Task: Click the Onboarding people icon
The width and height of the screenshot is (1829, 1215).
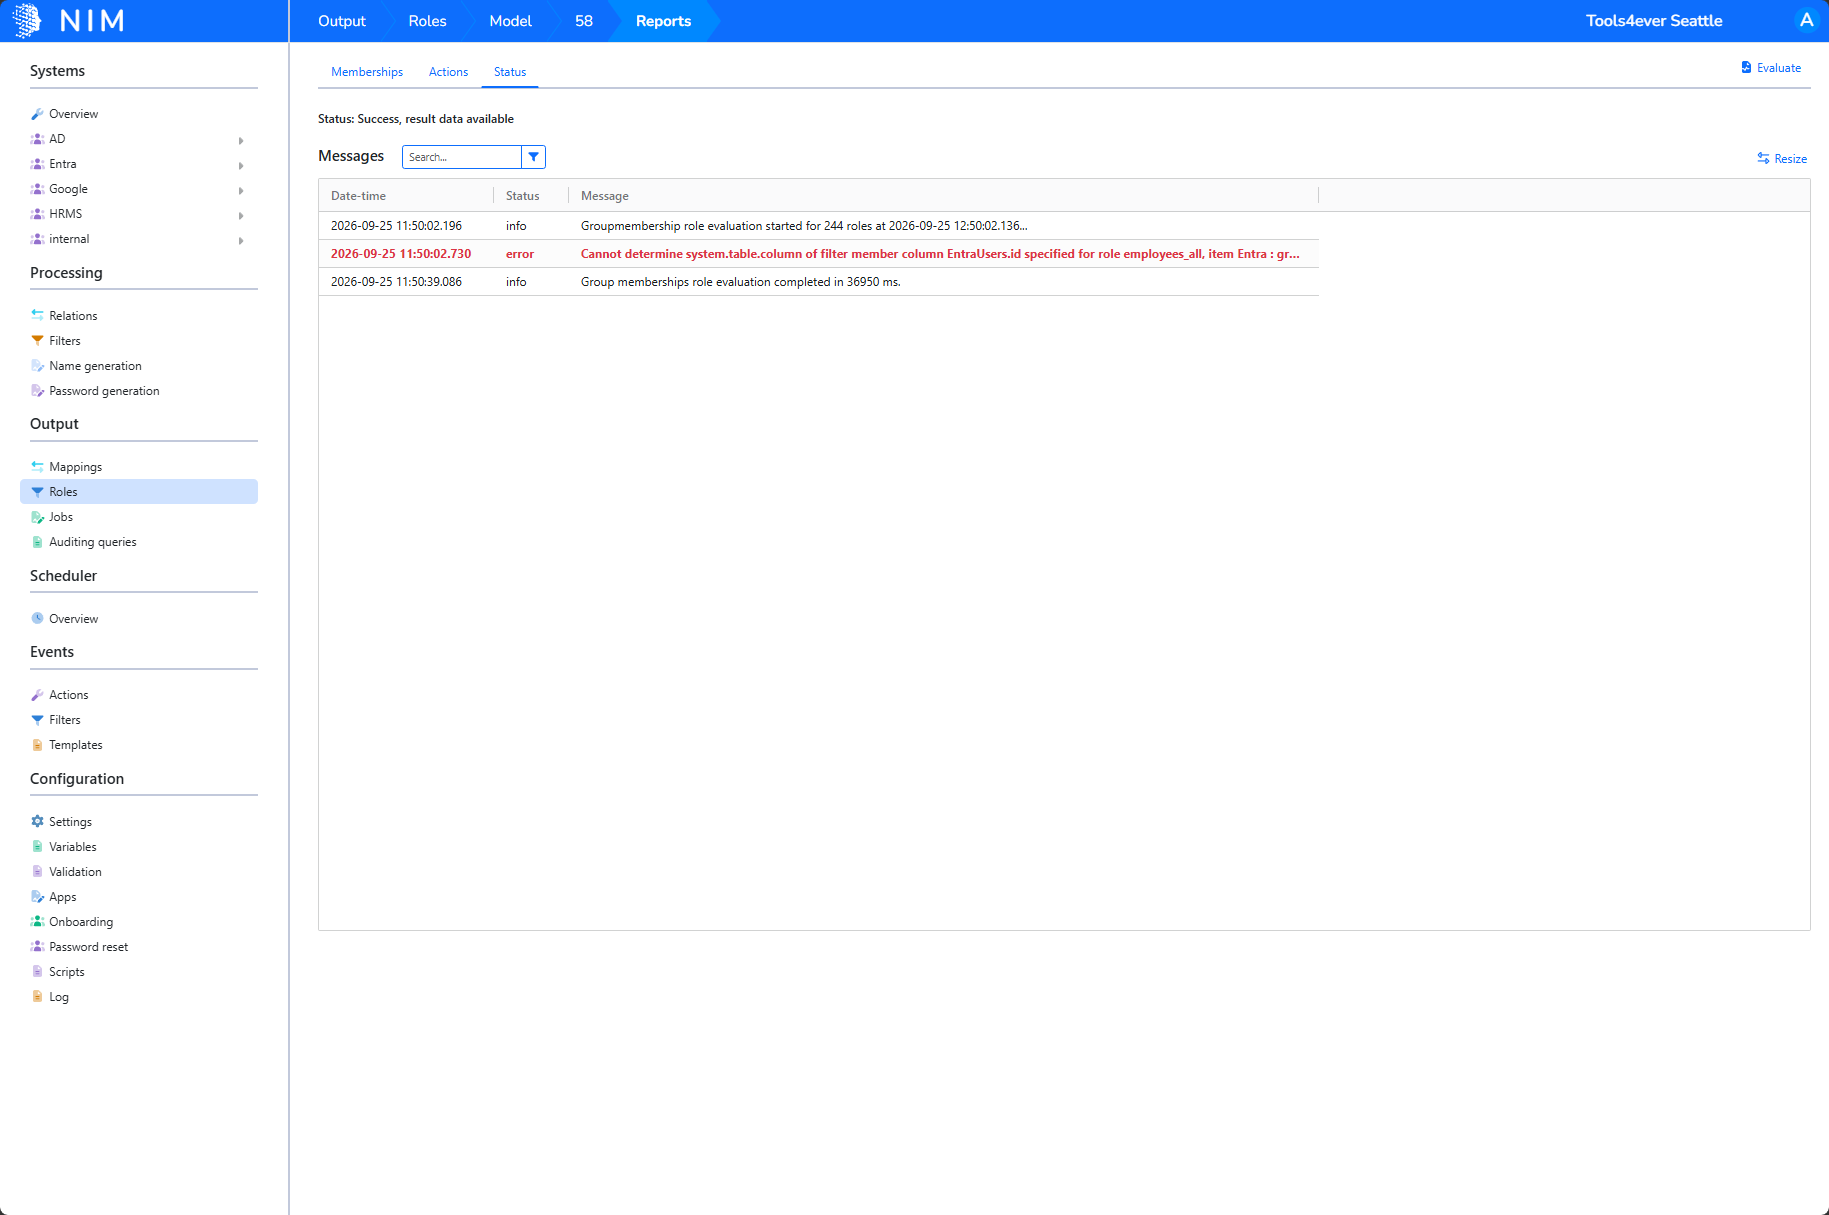Action: (x=37, y=922)
